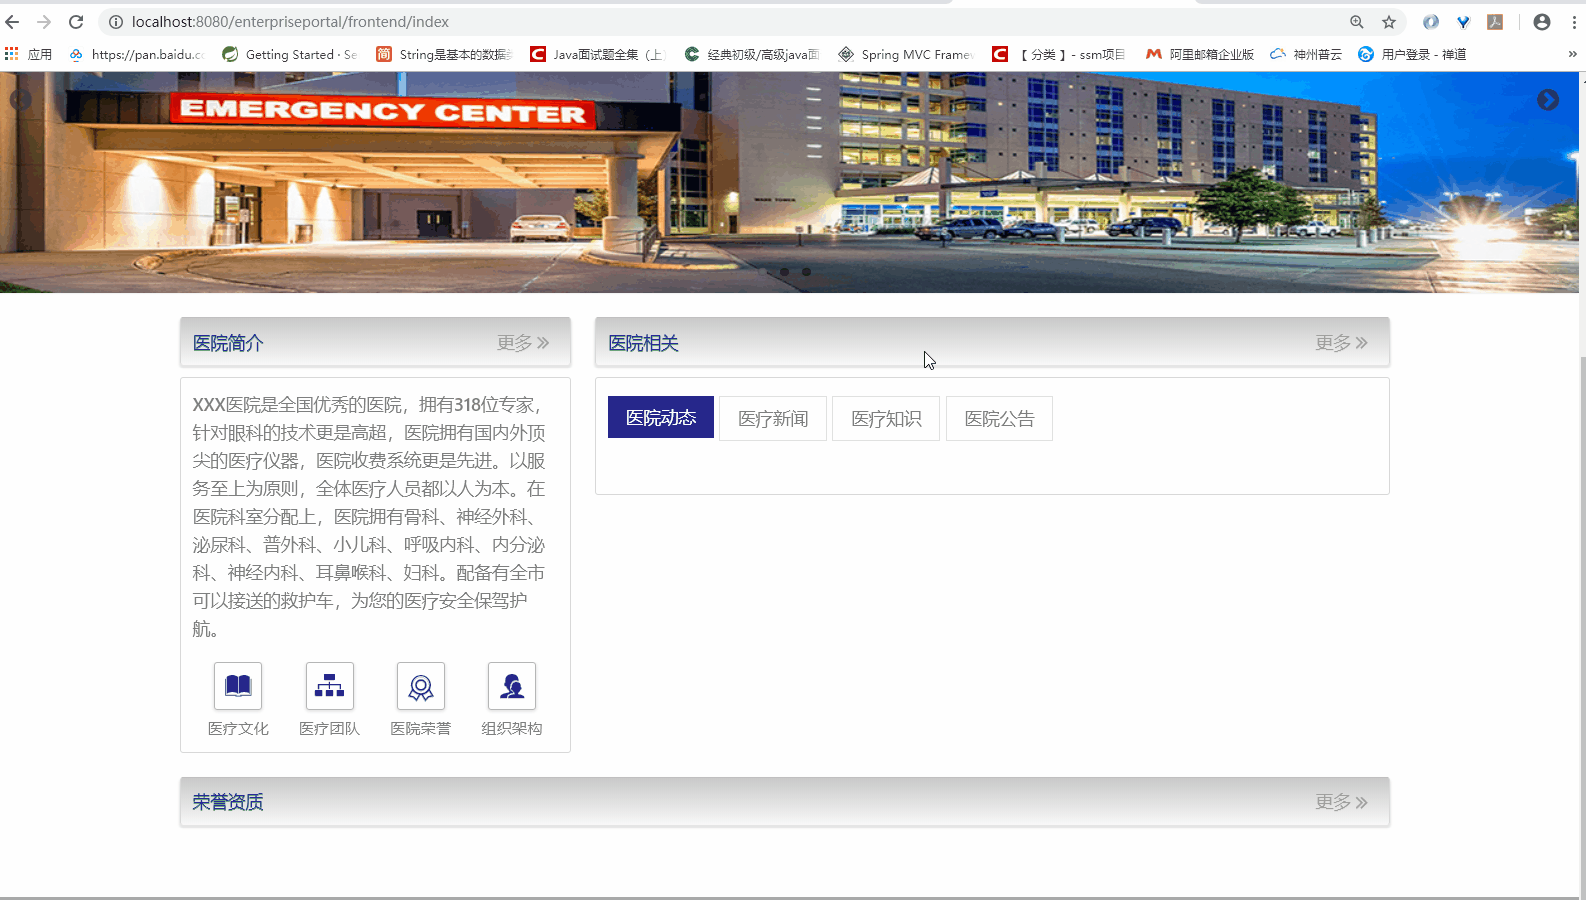Open the 医院荣誉 award ribbon icon
This screenshot has width=1586, height=900.
click(x=421, y=686)
